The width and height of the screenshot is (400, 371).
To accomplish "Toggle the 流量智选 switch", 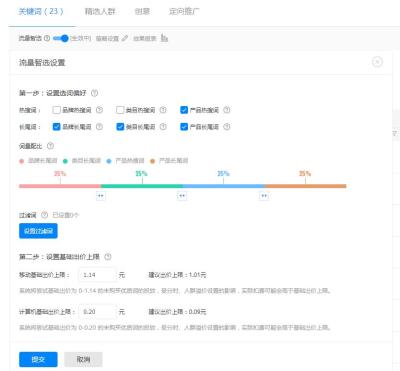I will [60, 38].
